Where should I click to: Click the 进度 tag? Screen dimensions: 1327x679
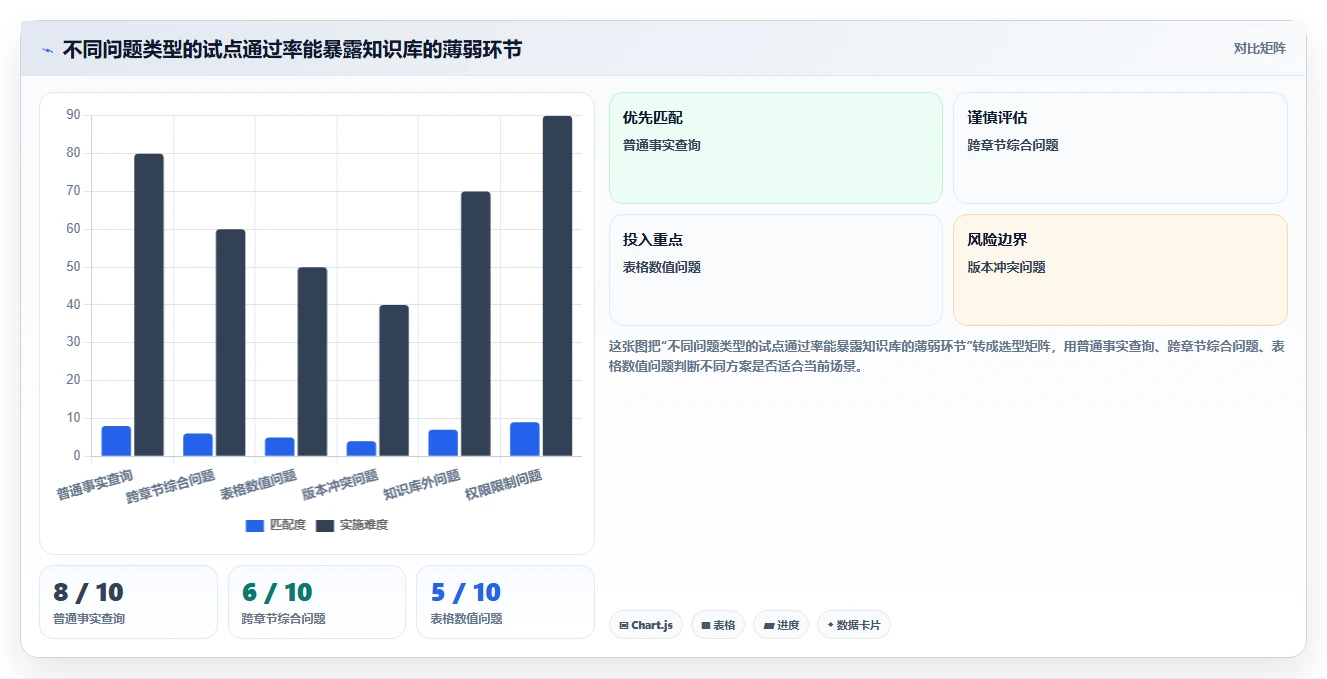coord(781,625)
